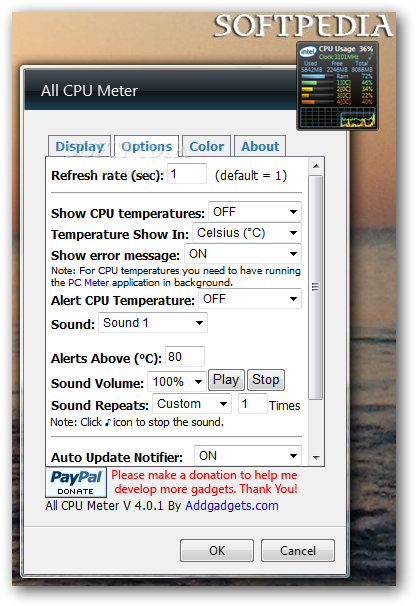The height and width of the screenshot is (606, 416).
Task: Follow the PC Meter link
Action: pos(89,283)
